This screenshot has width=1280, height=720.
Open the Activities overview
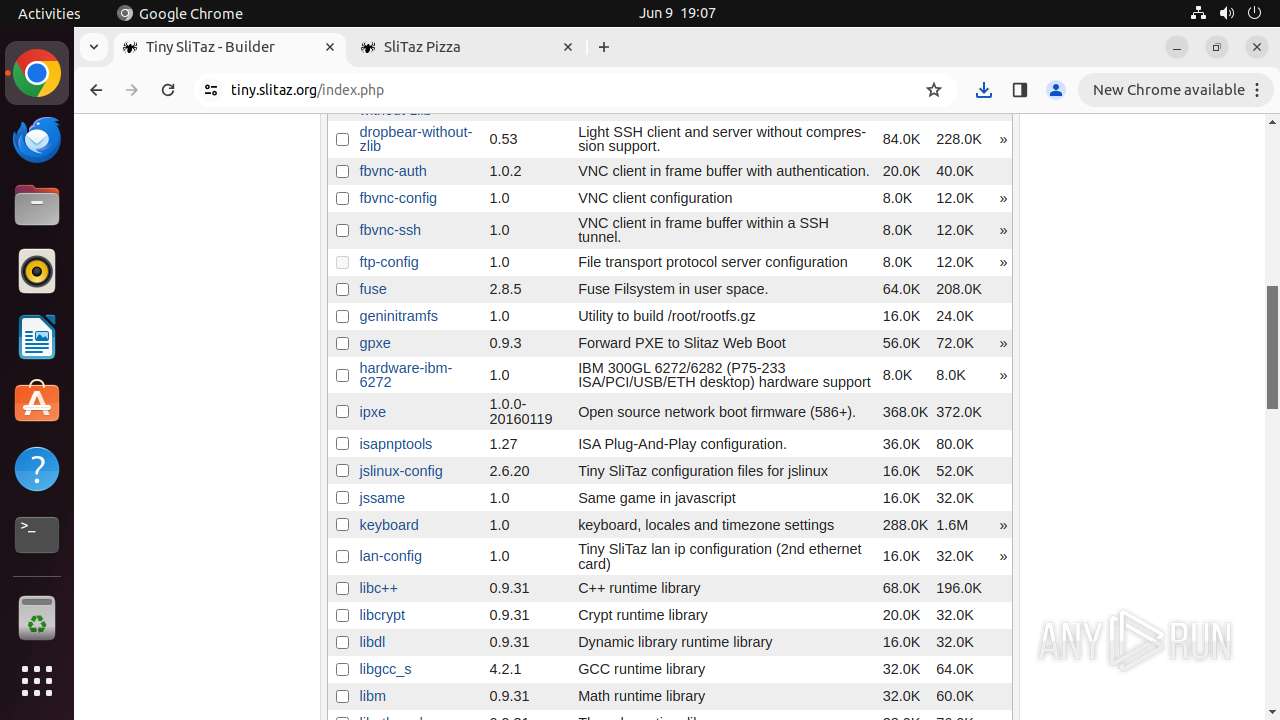click(49, 13)
